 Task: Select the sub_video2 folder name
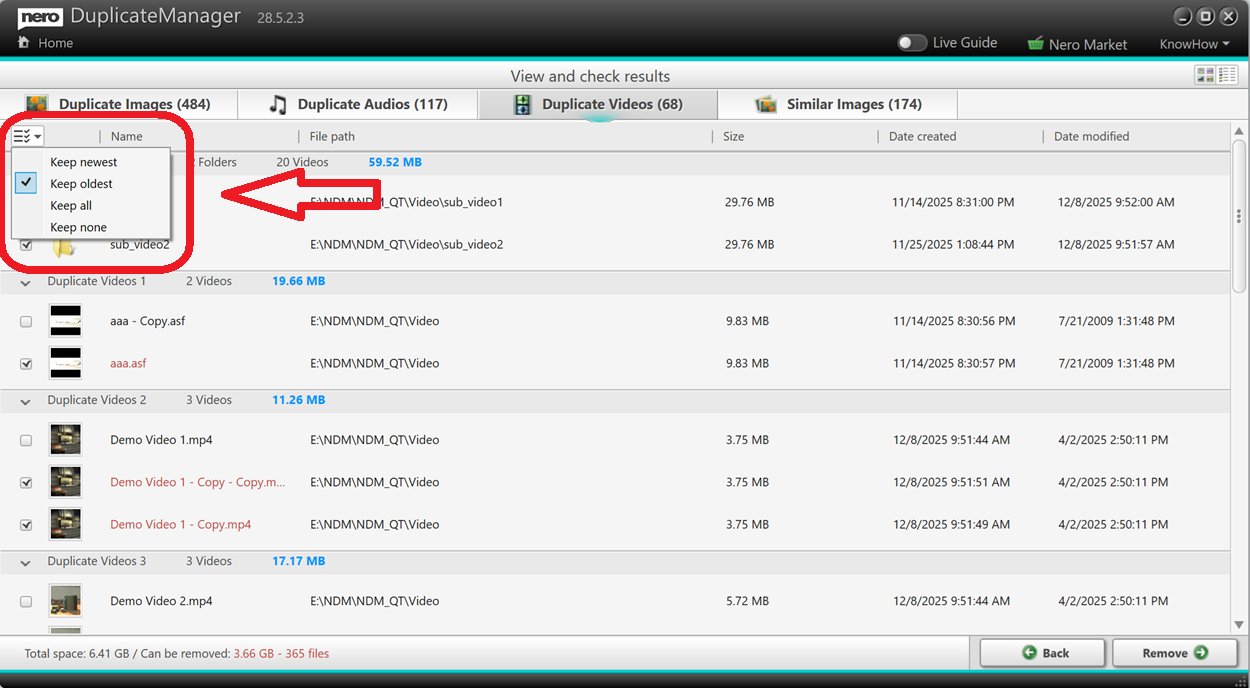click(140, 244)
